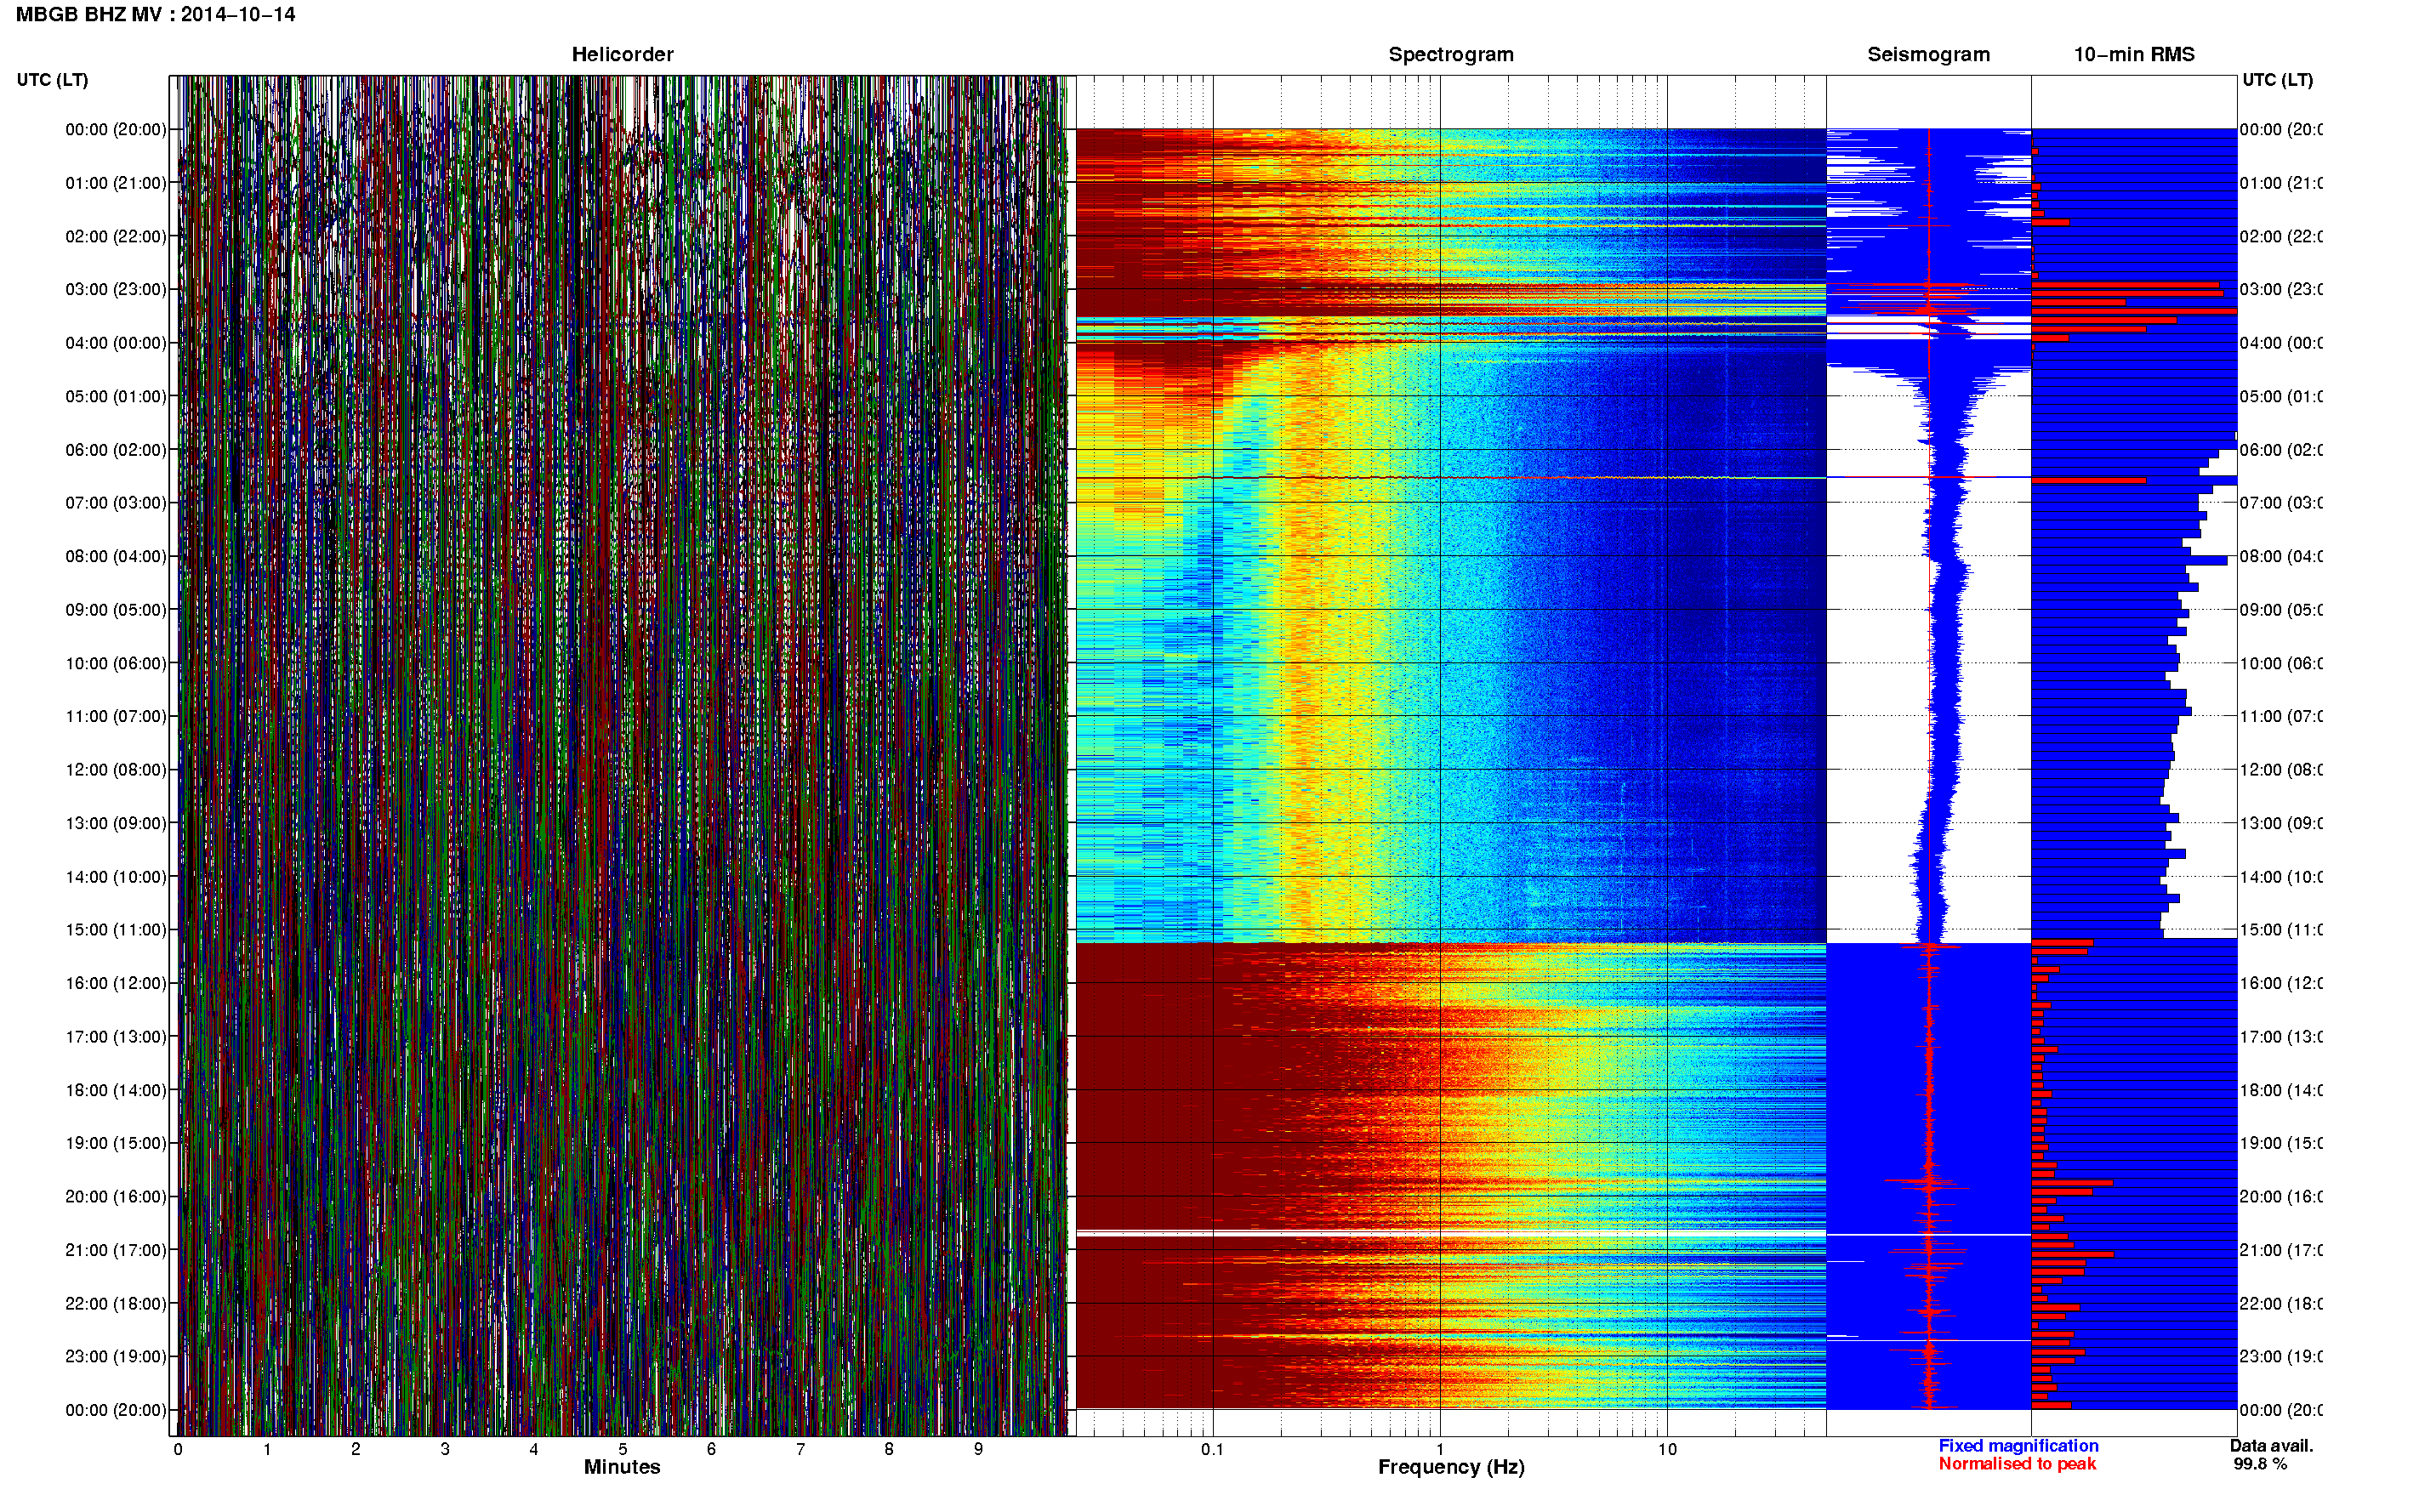The image size is (2419, 1512).
Task: Click the 'Frequency (Hz)' axis label
Action: 1451,1467
